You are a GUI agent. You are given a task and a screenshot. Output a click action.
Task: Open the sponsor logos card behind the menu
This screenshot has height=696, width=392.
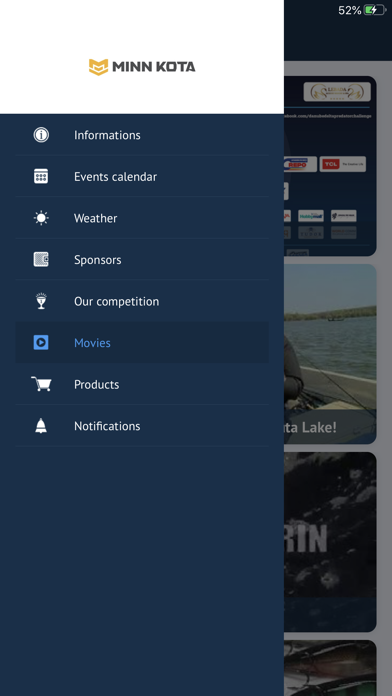coord(330,166)
